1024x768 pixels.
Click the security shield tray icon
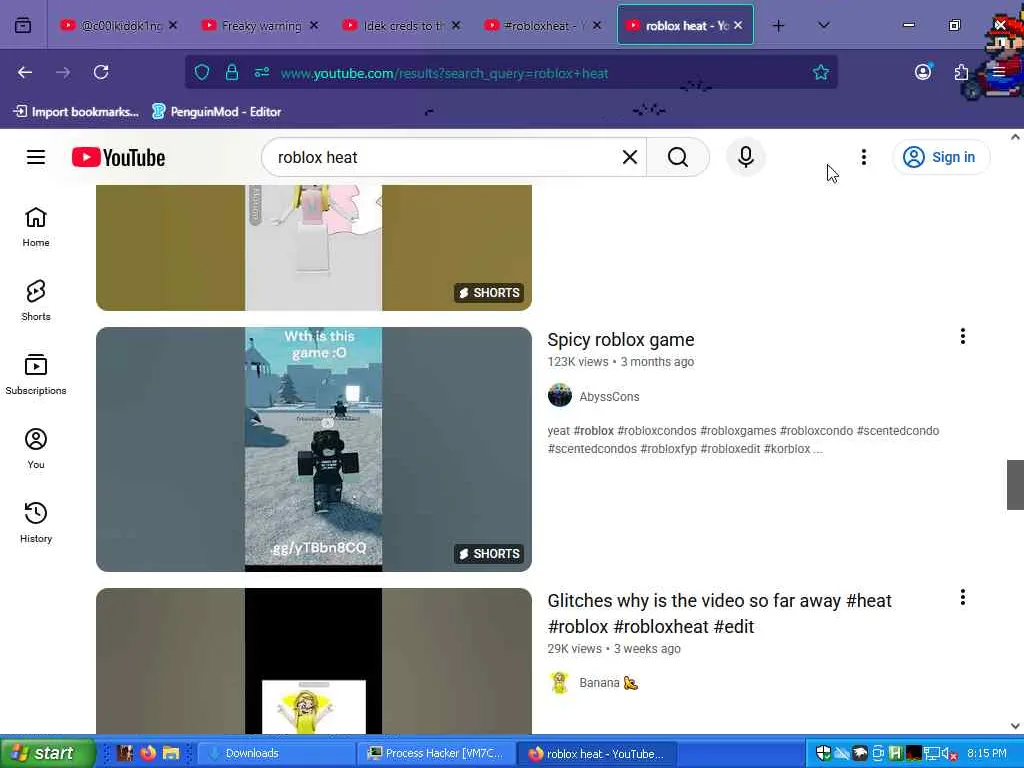pyautogui.click(x=824, y=753)
